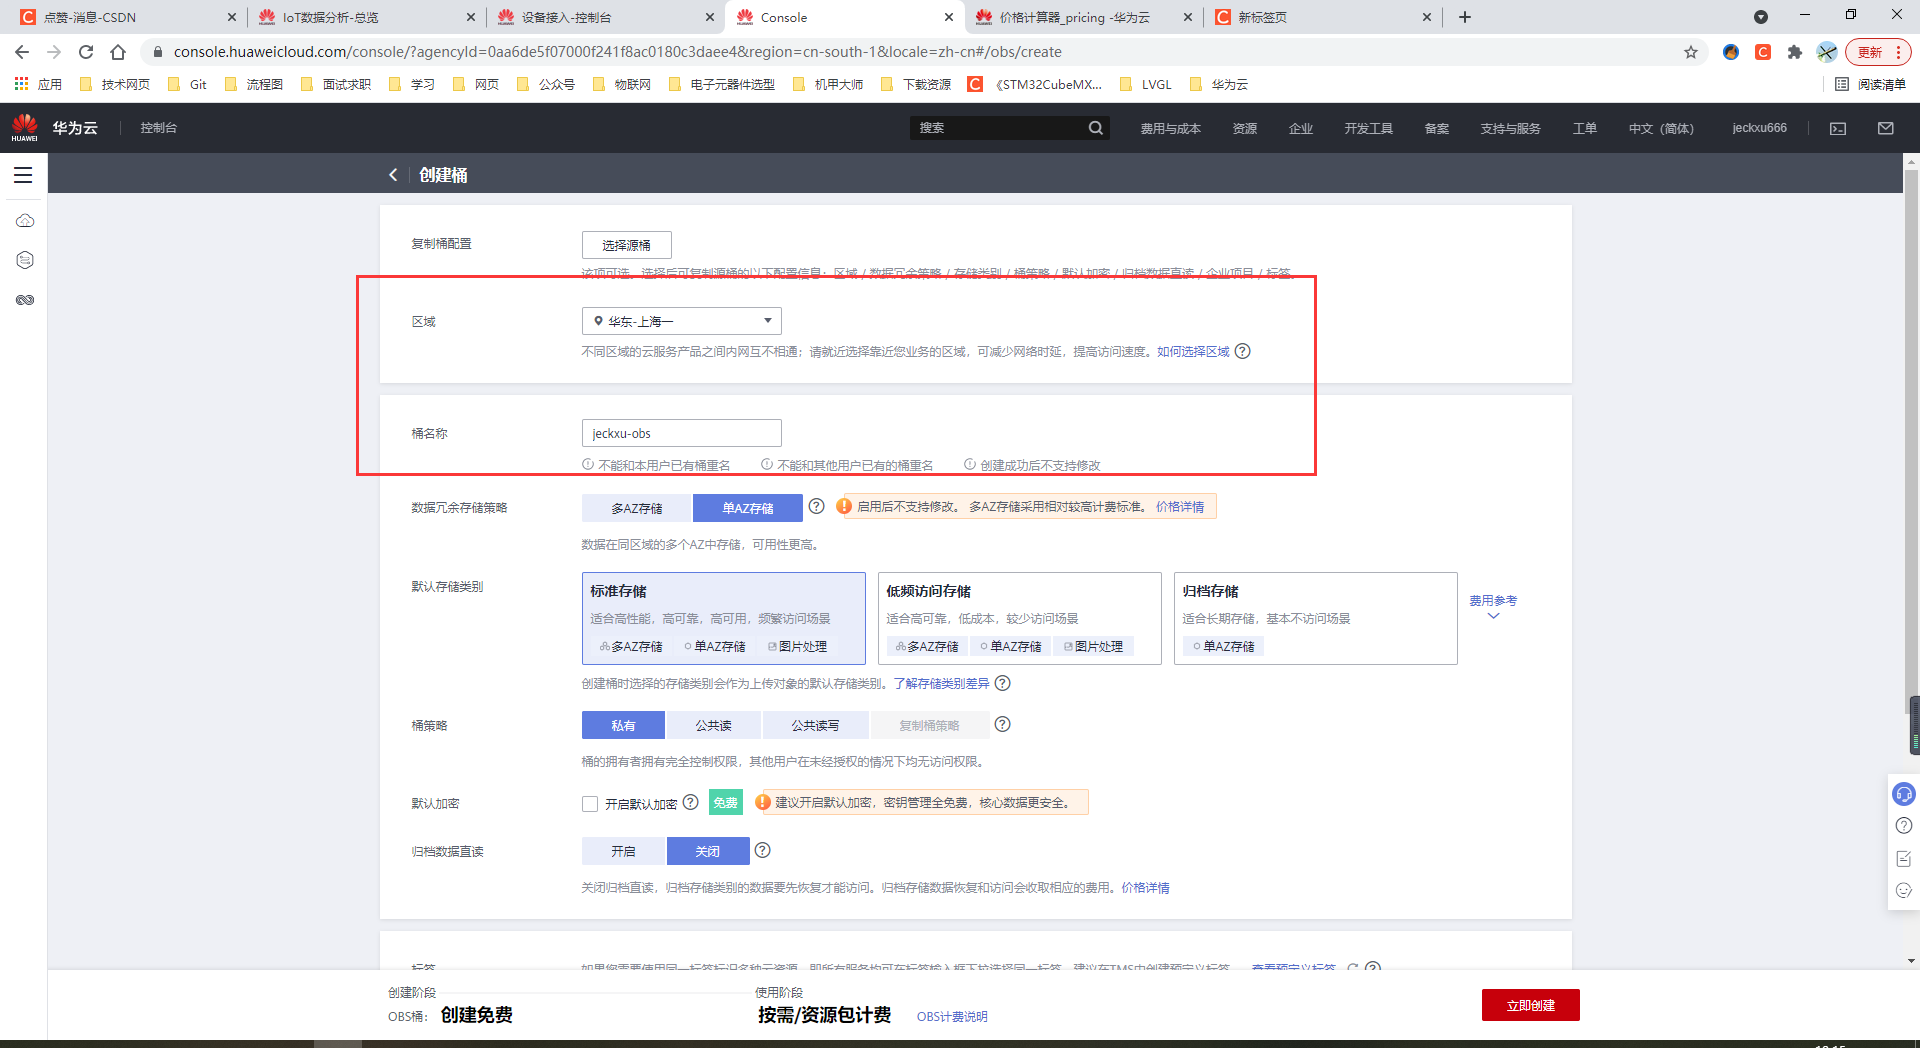The width and height of the screenshot is (1920, 1048).
Task: Click the search magnifier icon in header
Action: point(1096,128)
